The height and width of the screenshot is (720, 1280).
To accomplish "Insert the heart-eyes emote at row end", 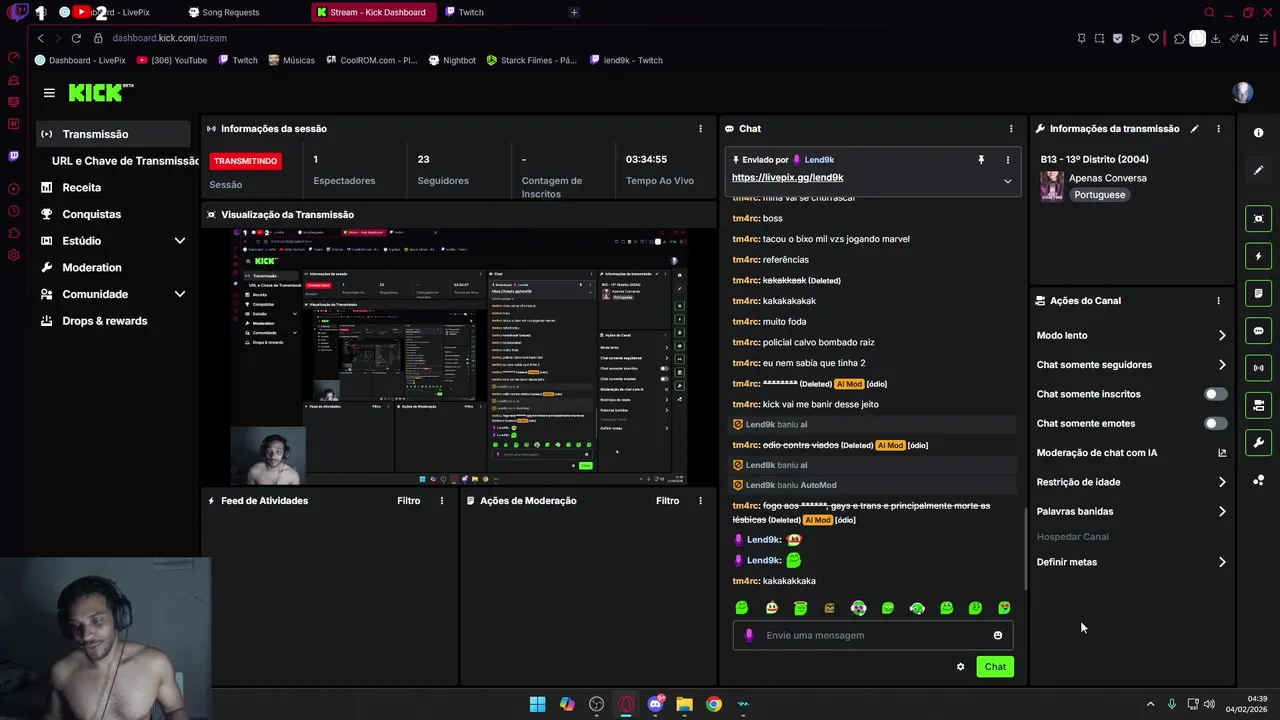I will tap(1004, 608).
